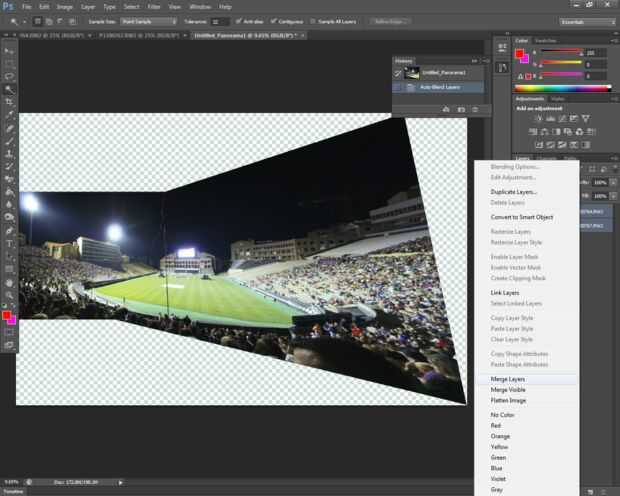Add a Levels adjustment

point(550,118)
